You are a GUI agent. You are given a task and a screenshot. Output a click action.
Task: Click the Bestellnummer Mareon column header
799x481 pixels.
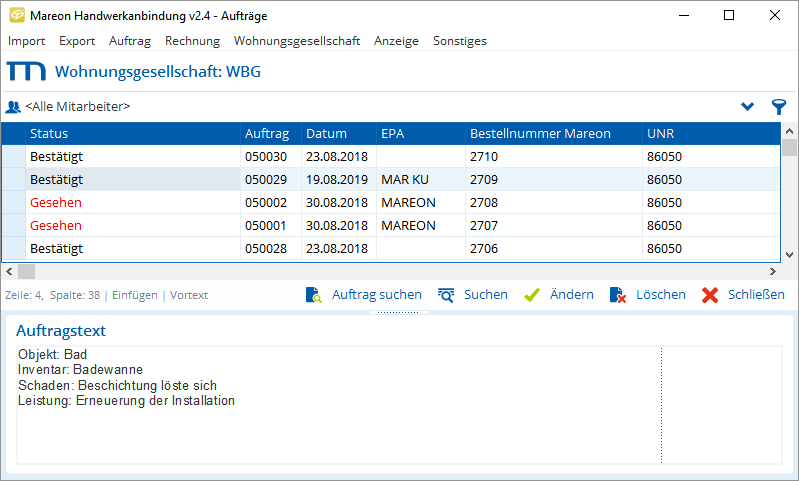coord(538,134)
